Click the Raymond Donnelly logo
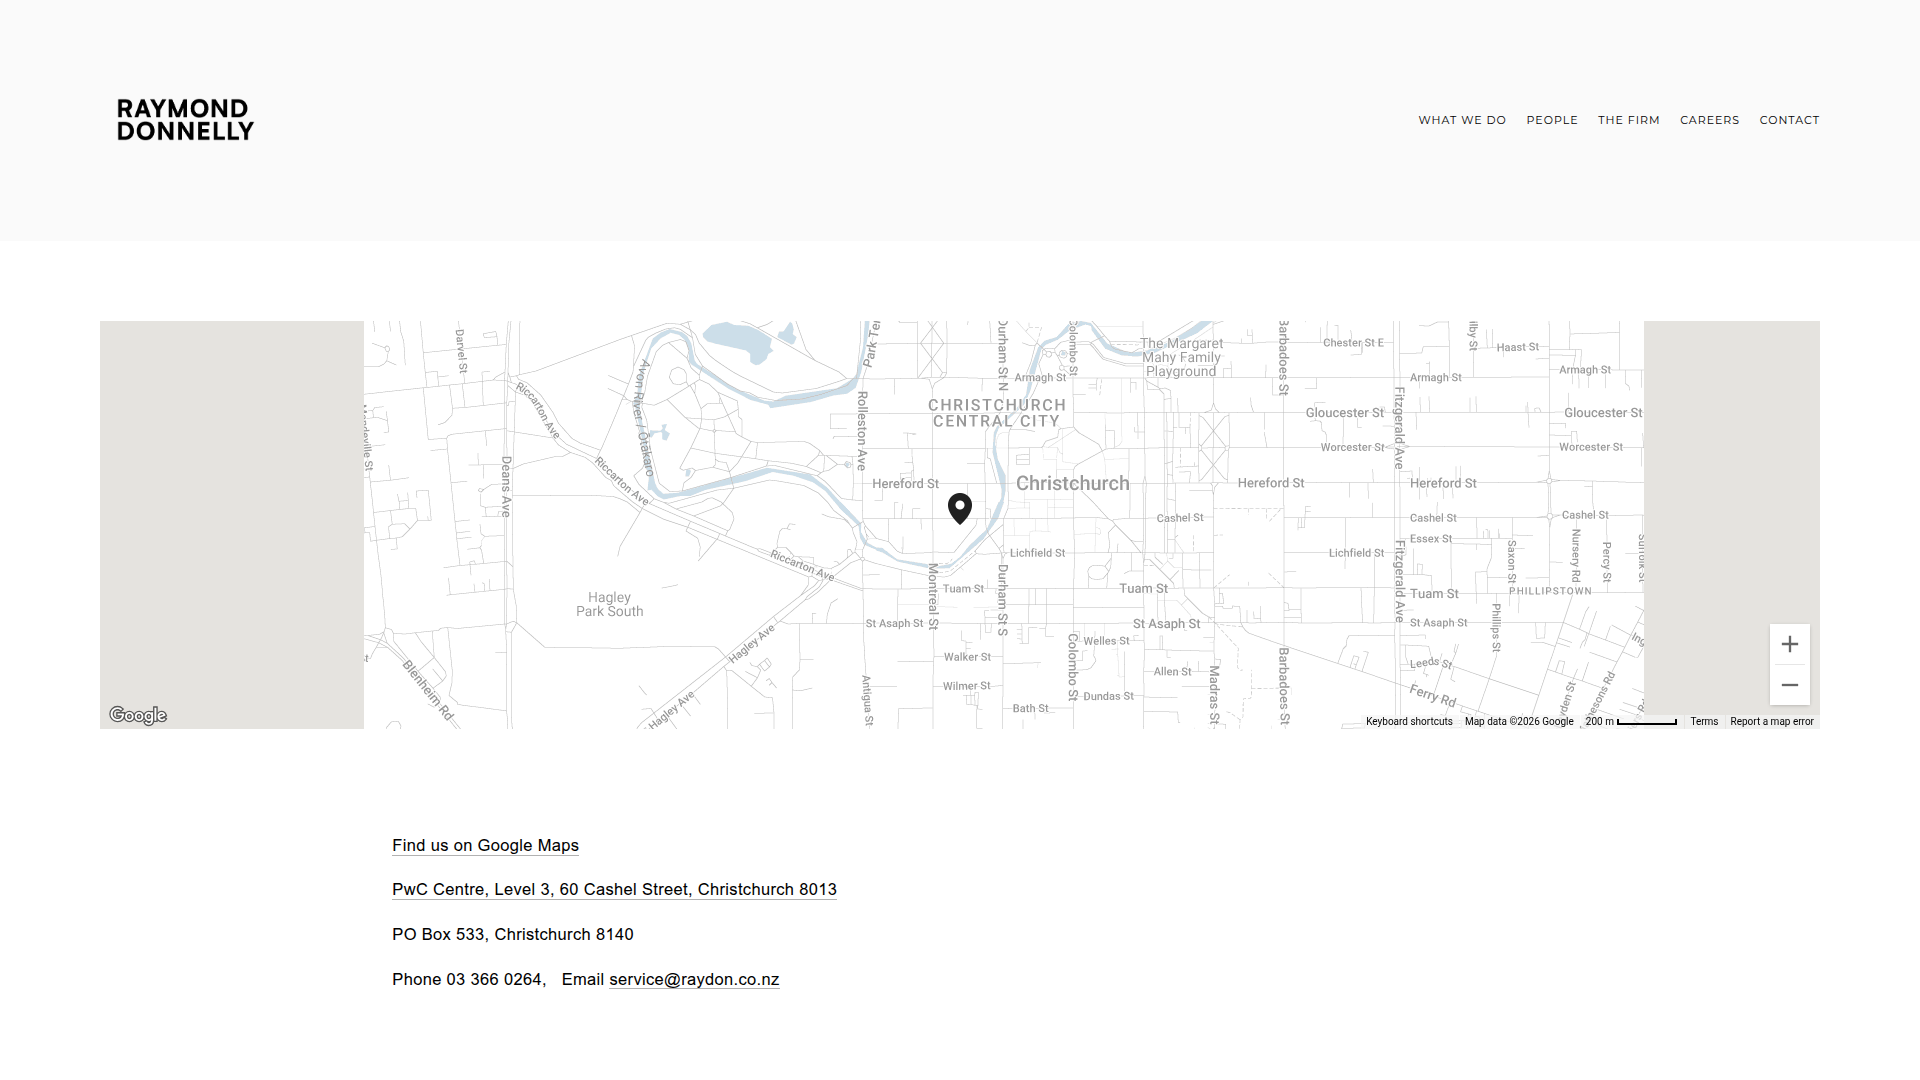1920x1080 pixels. 185,120
